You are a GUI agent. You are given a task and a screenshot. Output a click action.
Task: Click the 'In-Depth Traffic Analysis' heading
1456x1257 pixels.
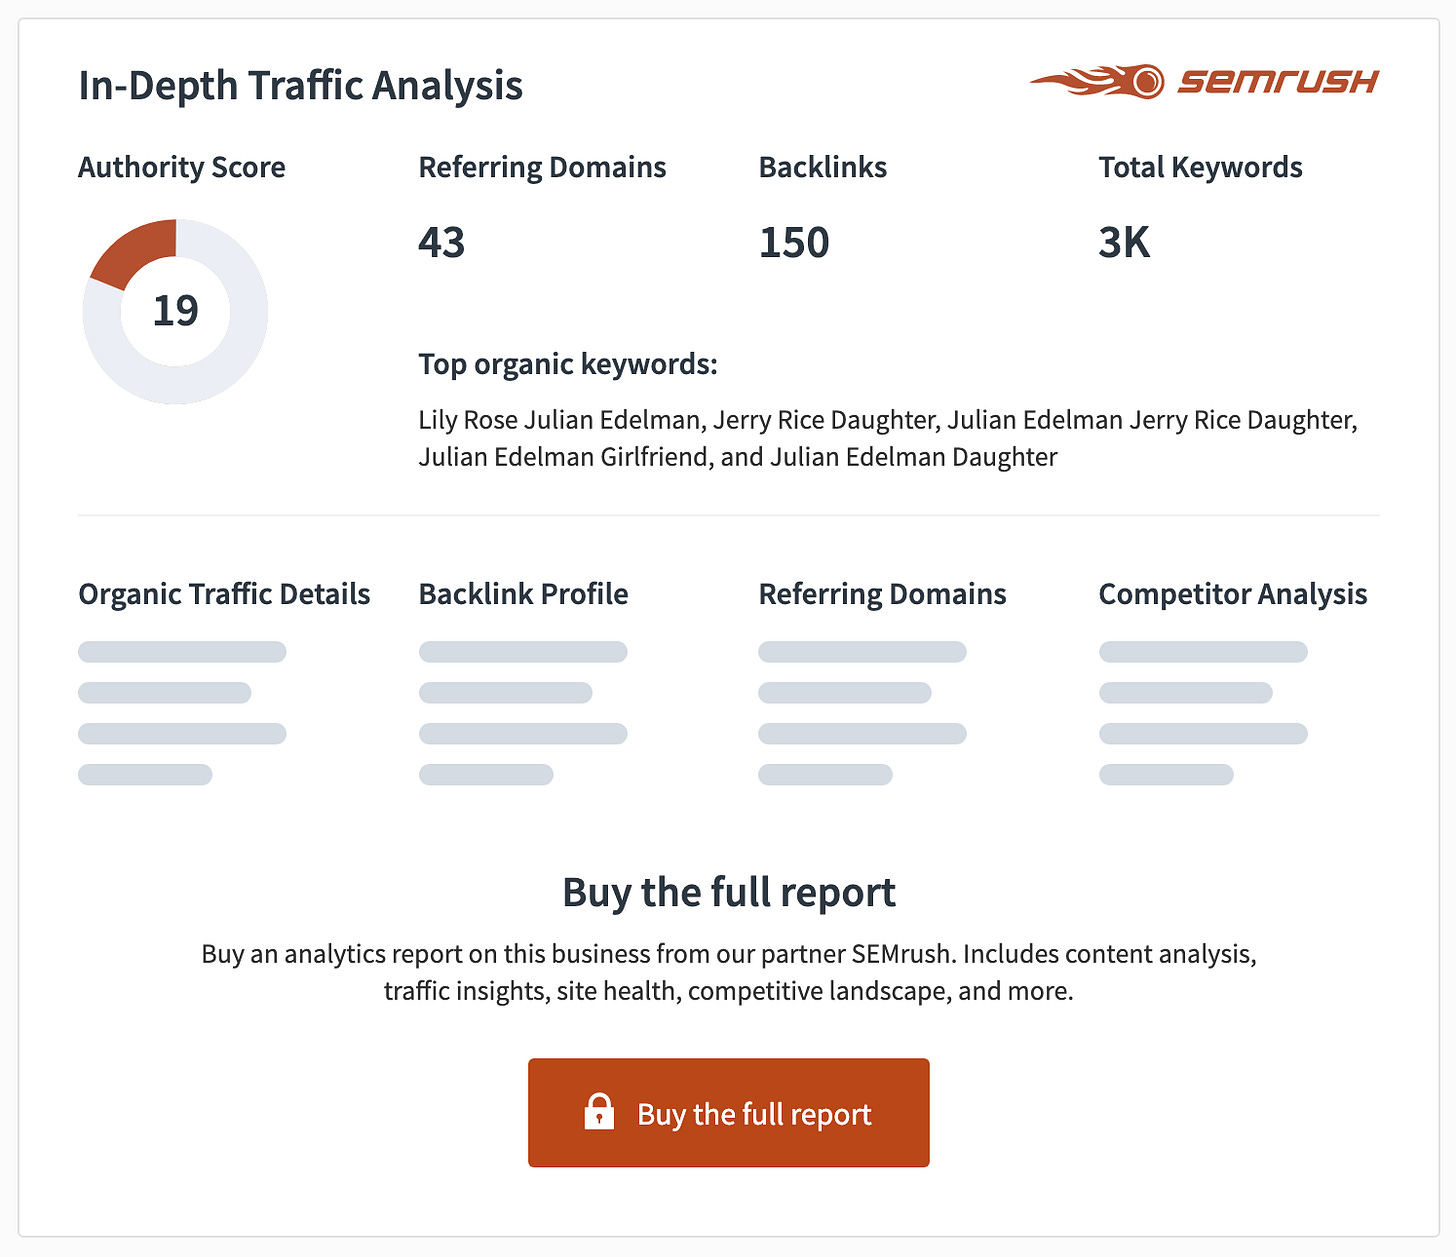tap(300, 86)
